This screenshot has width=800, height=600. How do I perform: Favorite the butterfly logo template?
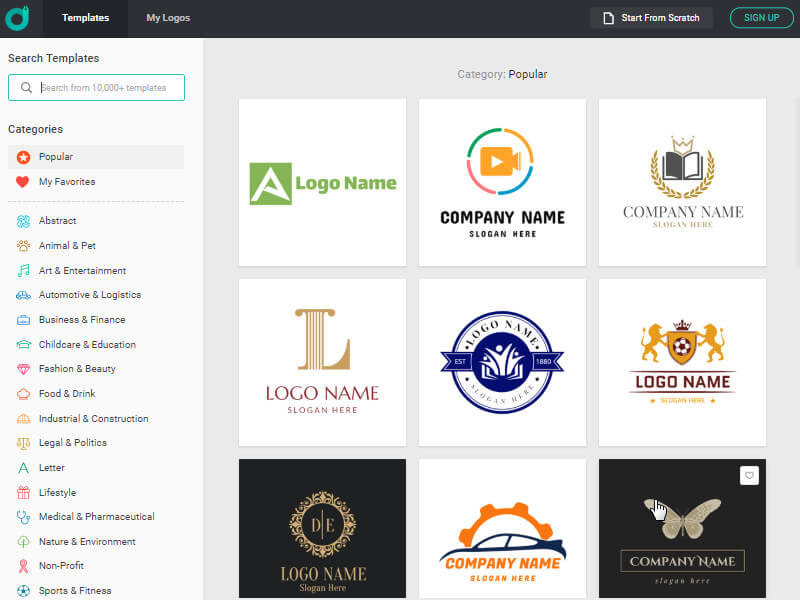coord(749,475)
